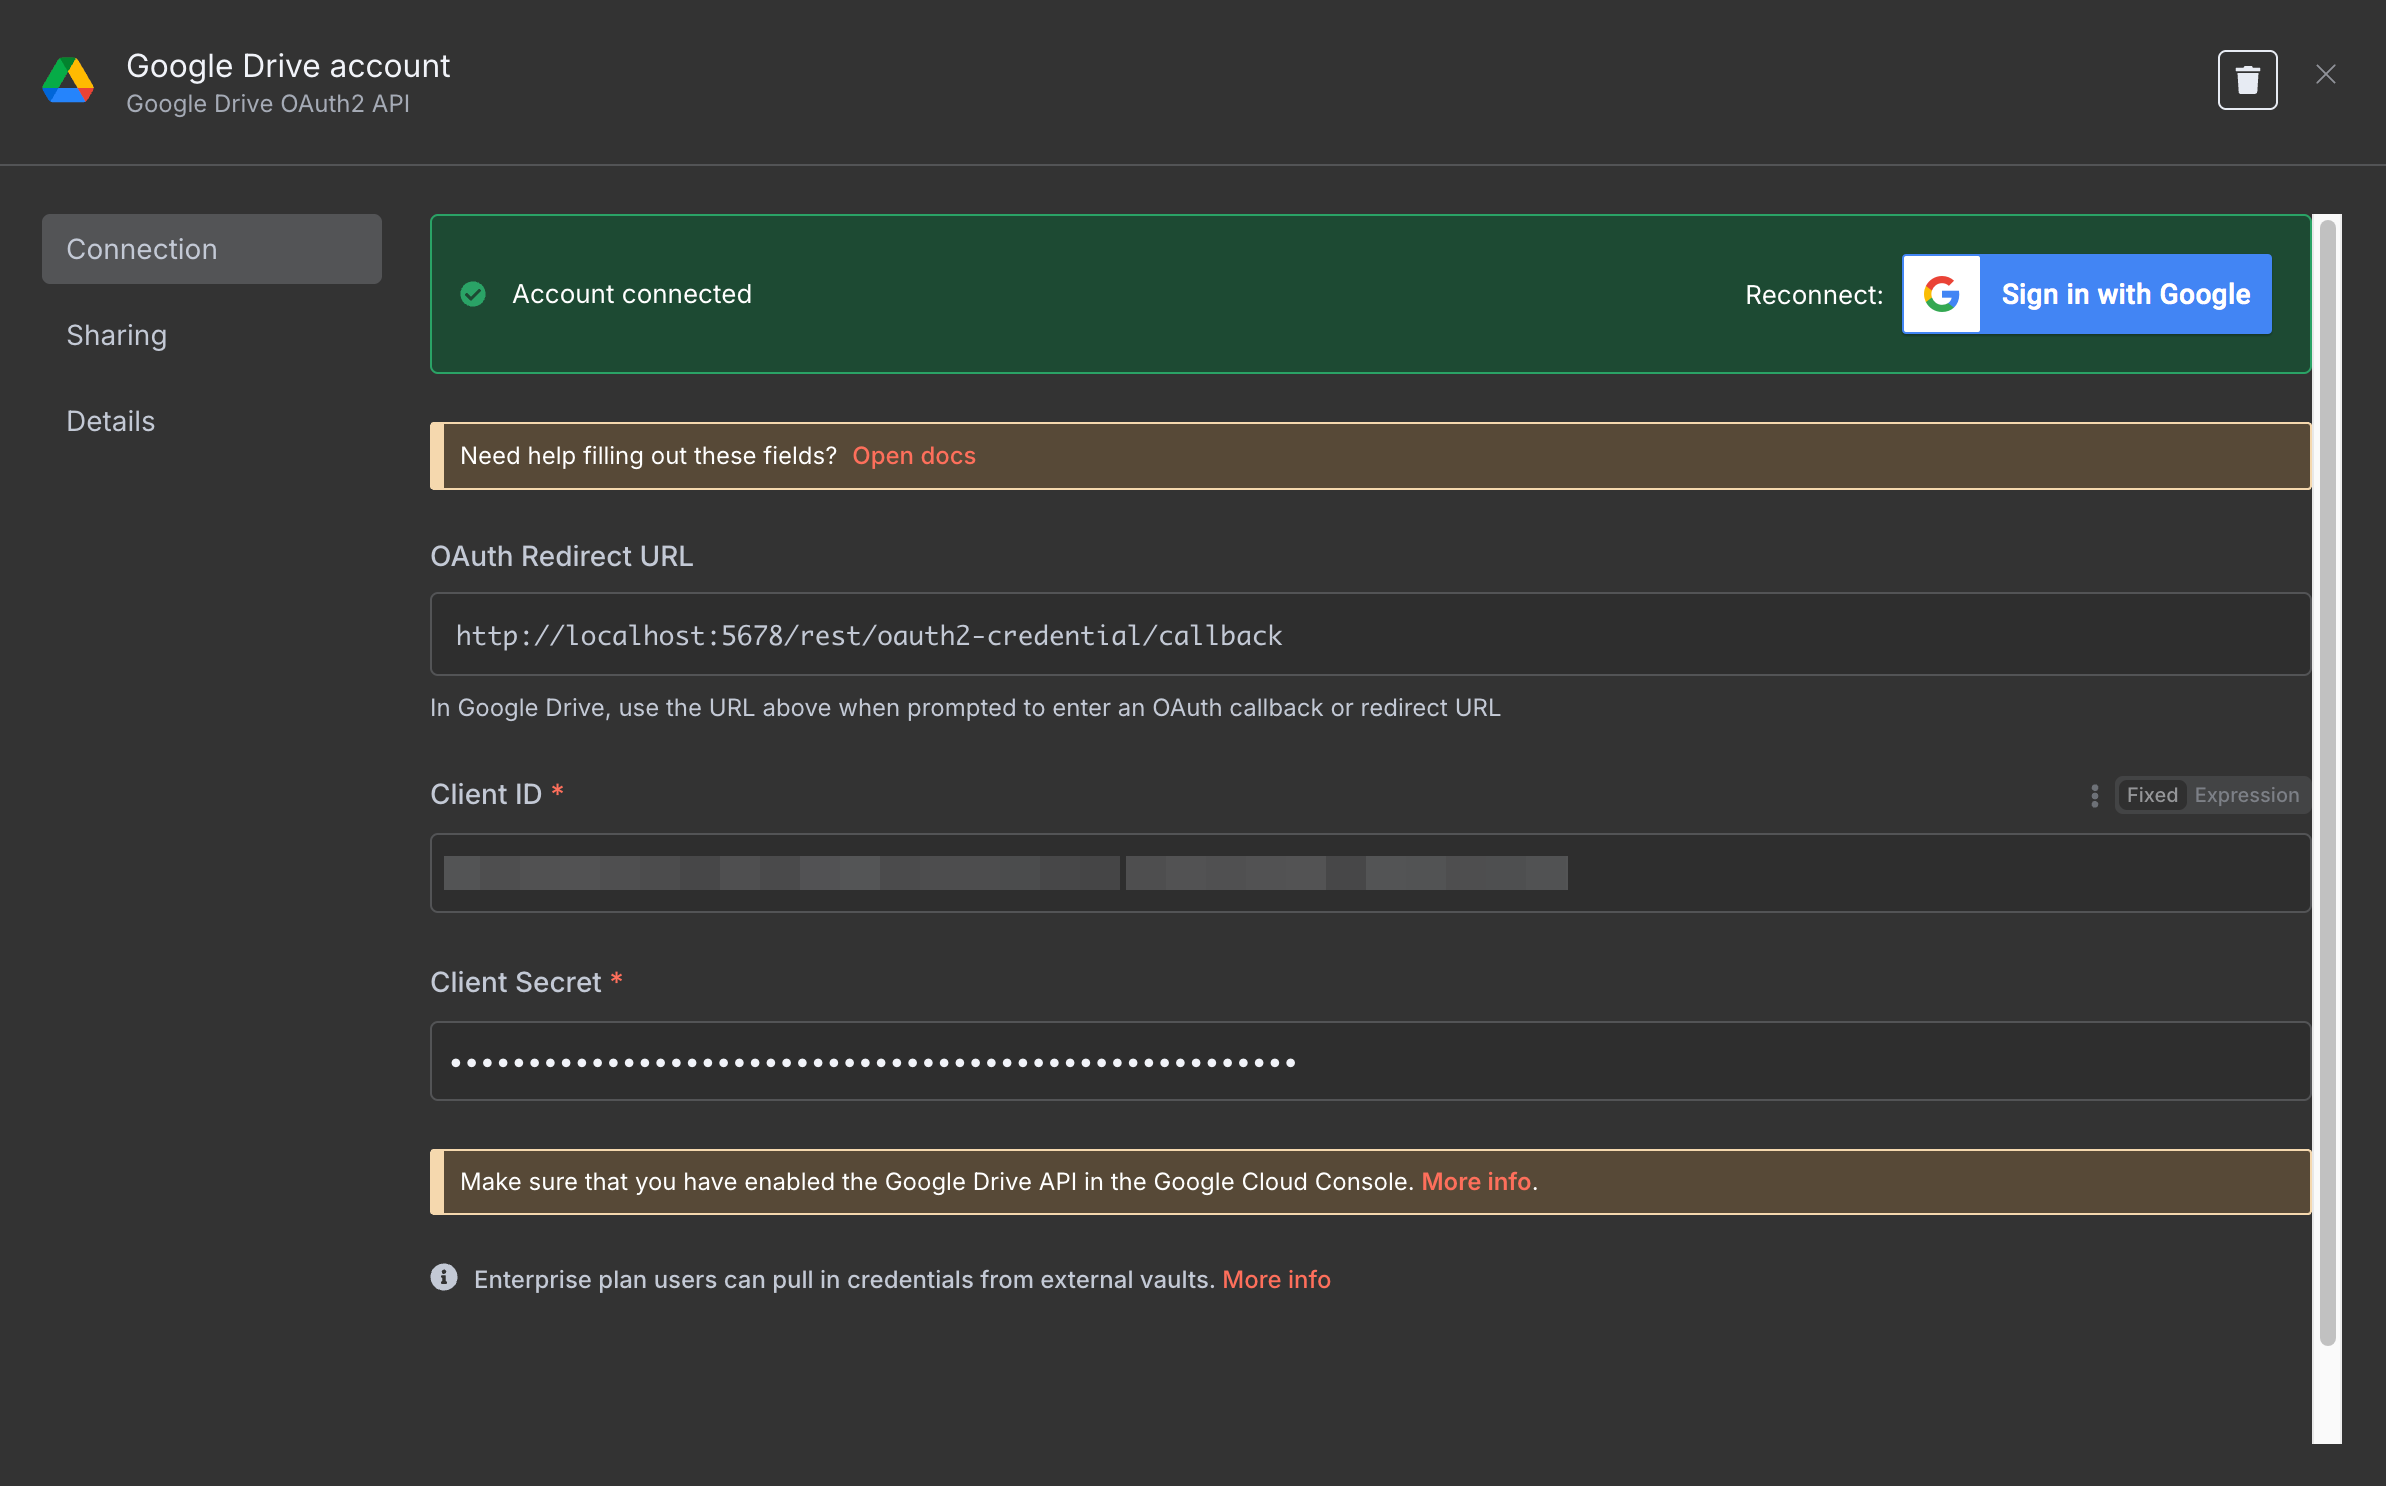This screenshot has height=1486, width=2386.
Task: Click the 'Google Drive account' title text
Action: [x=288, y=66]
